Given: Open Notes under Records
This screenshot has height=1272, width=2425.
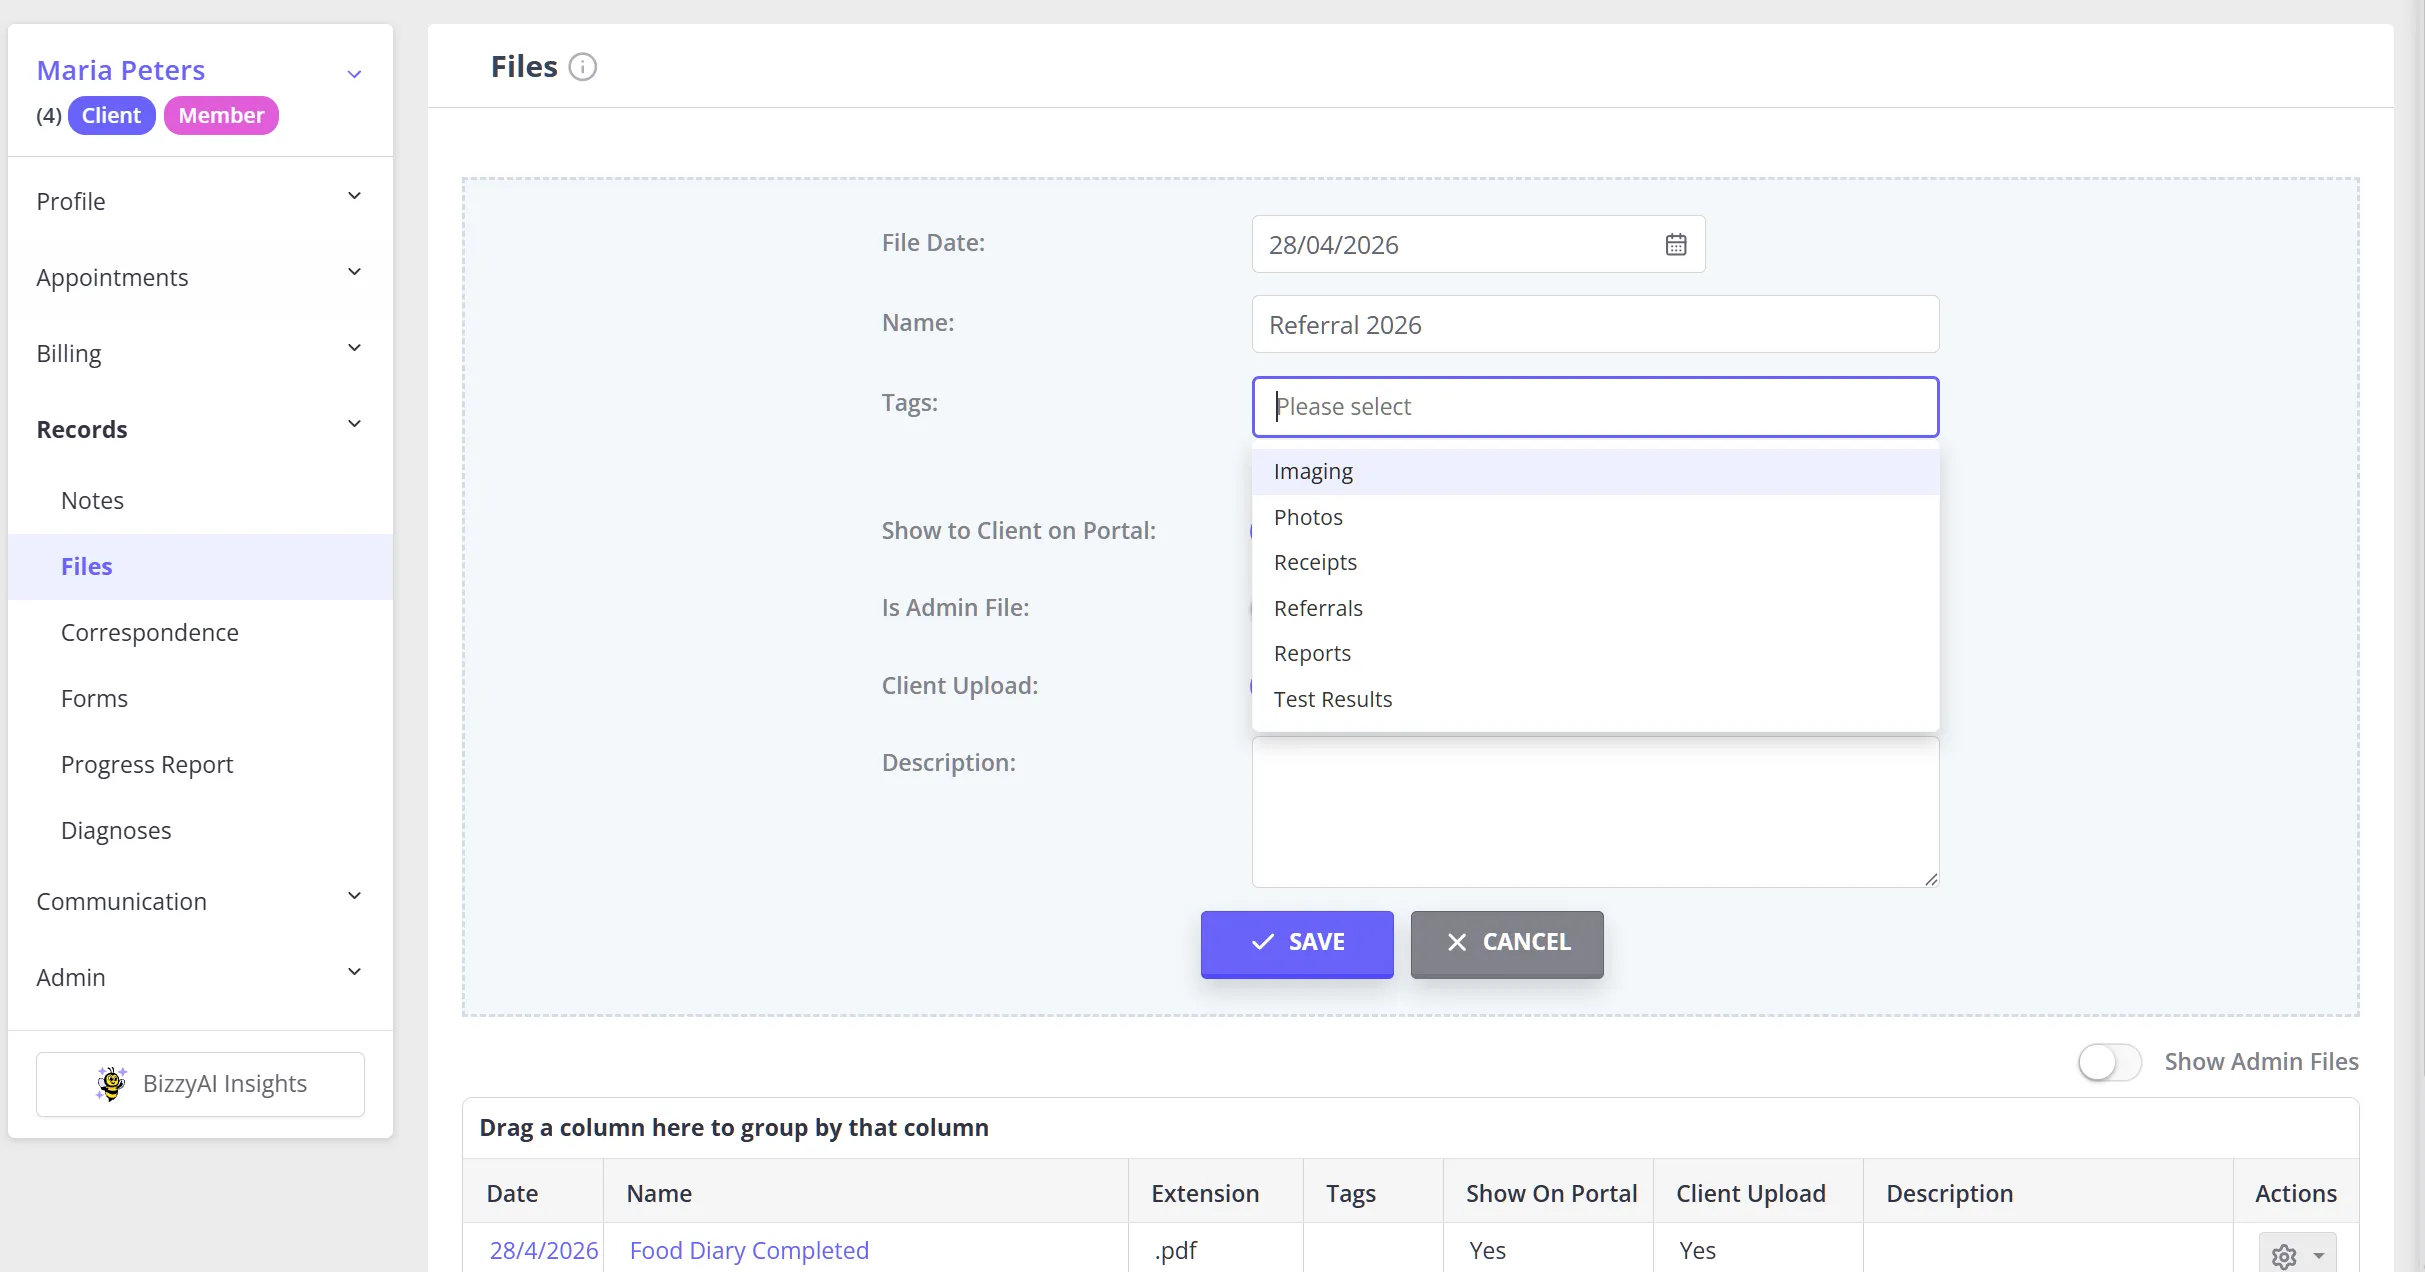Looking at the screenshot, I should click(x=200, y=500).
